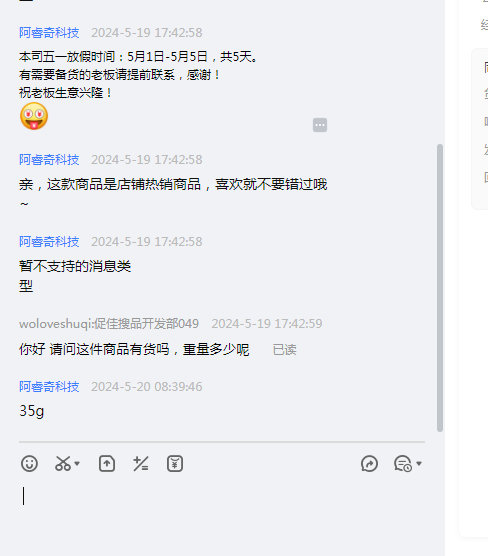Expand the chat history dropdown arrow
The height and width of the screenshot is (556, 488).
point(419,463)
